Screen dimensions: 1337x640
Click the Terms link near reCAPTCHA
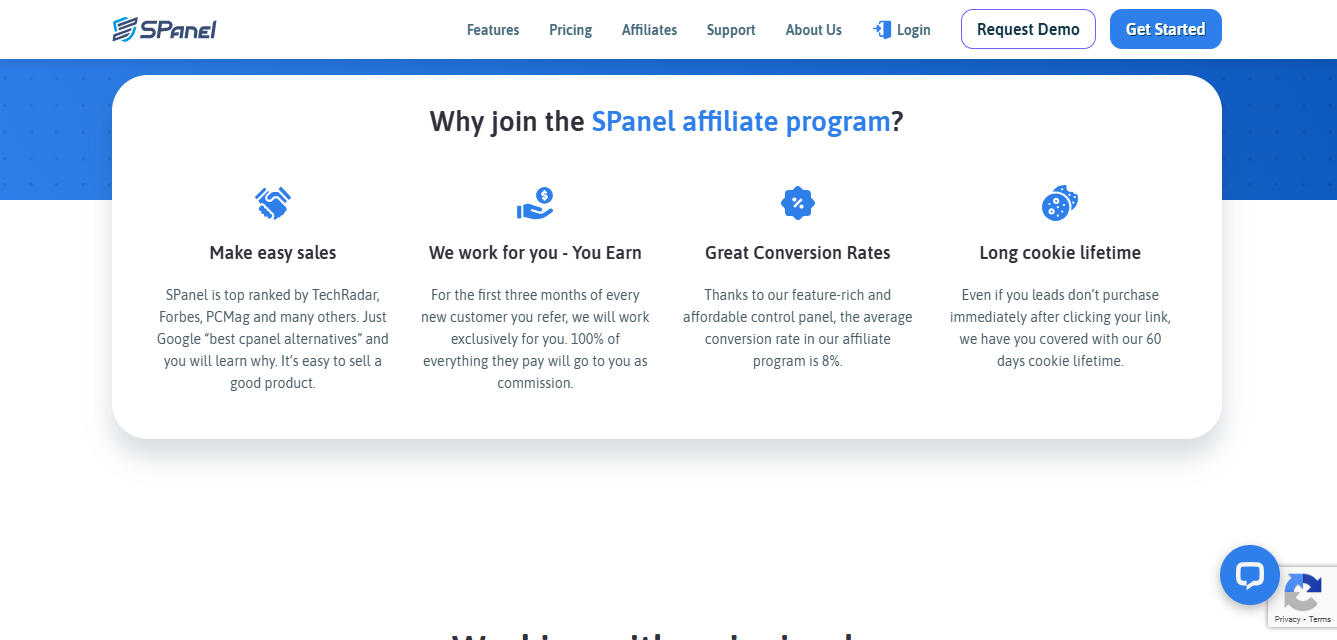[1321, 620]
